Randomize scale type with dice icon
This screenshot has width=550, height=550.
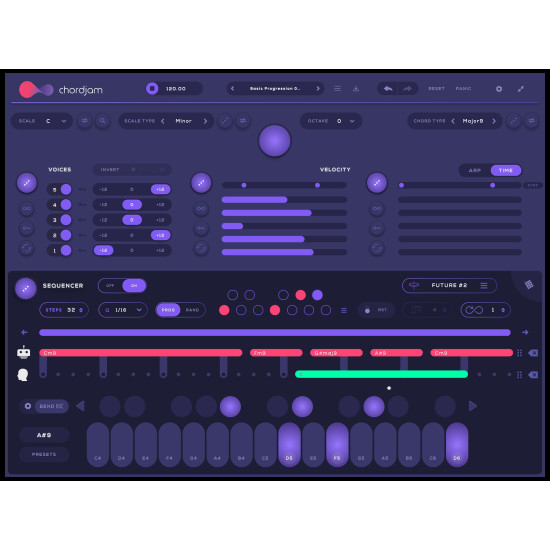(x=225, y=121)
